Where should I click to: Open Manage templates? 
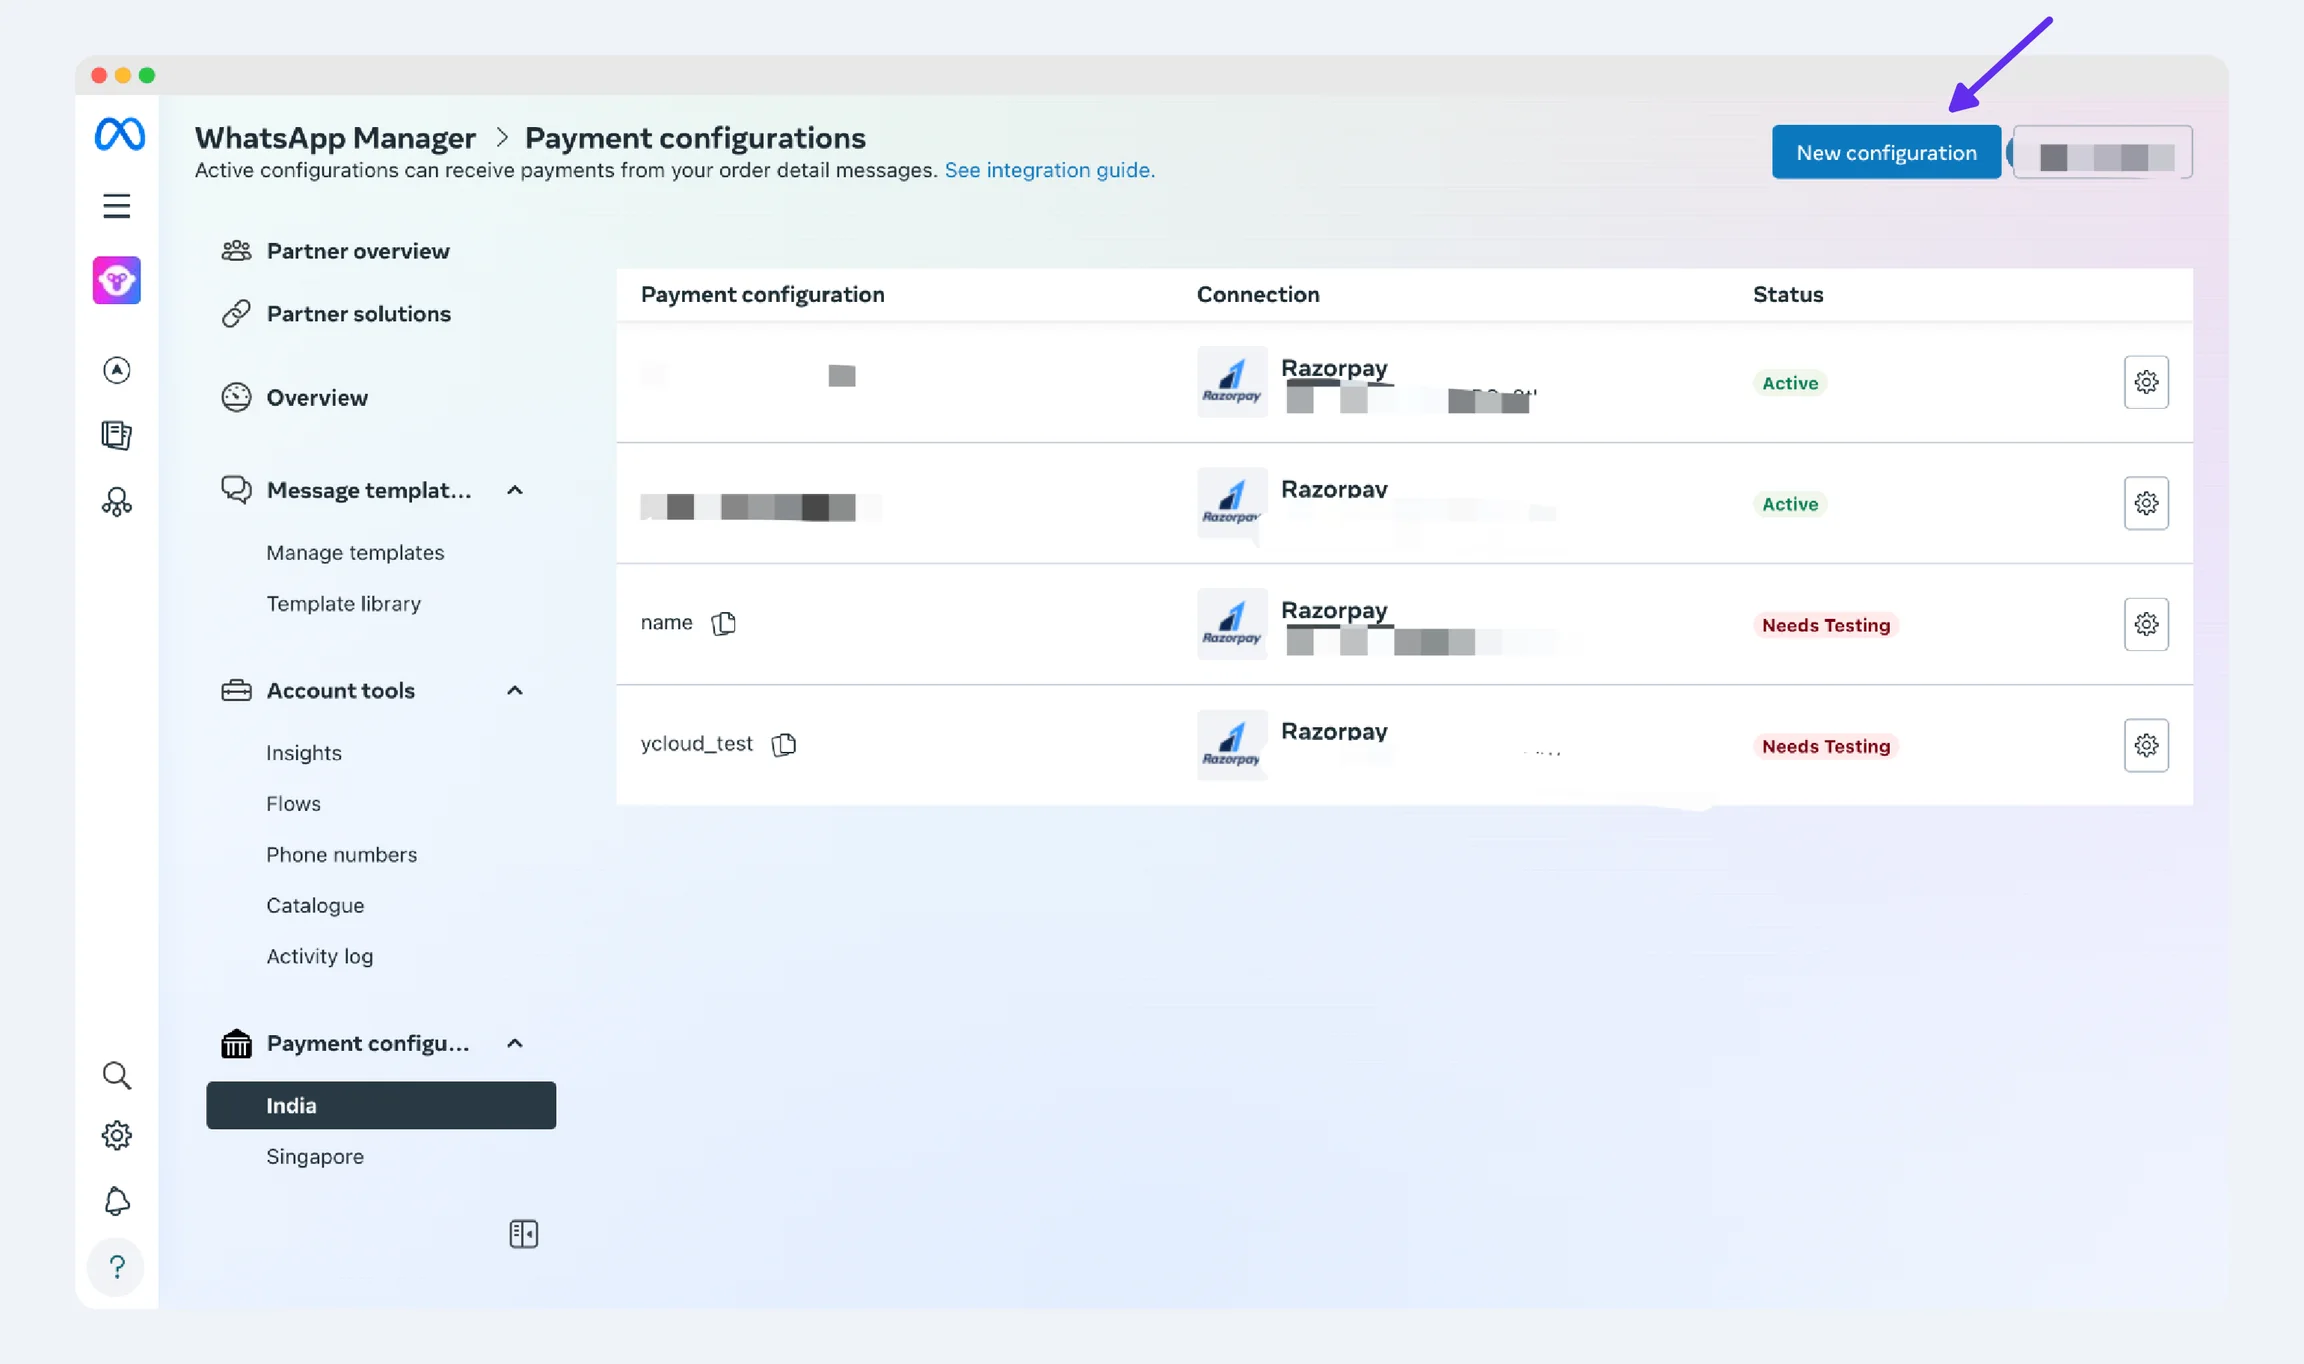tap(355, 552)
